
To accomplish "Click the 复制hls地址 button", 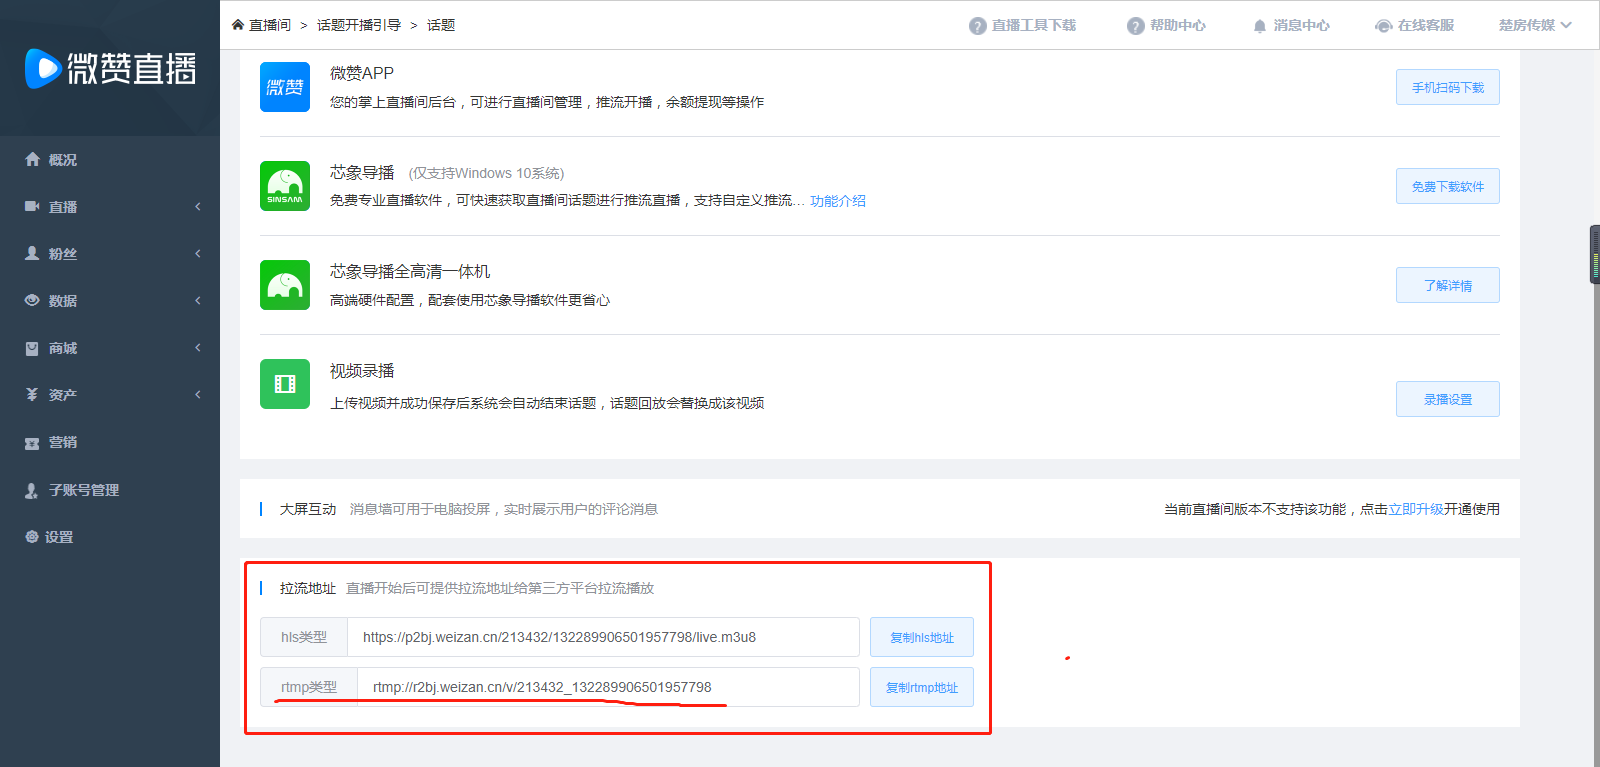I will tap(922, 637).
